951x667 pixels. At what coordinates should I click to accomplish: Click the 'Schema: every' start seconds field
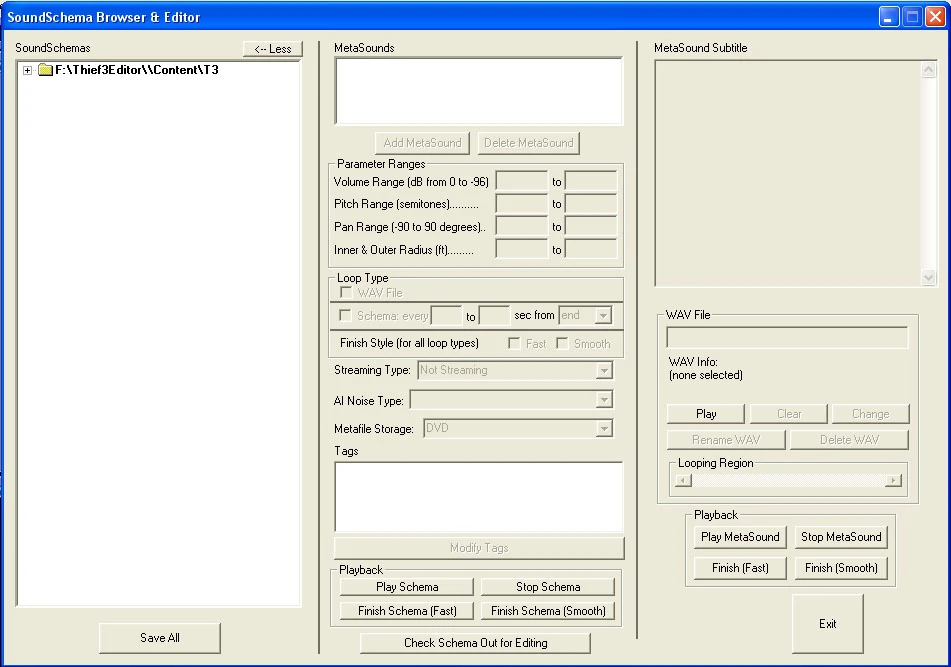pyautogui.click(x=446, y=316)
